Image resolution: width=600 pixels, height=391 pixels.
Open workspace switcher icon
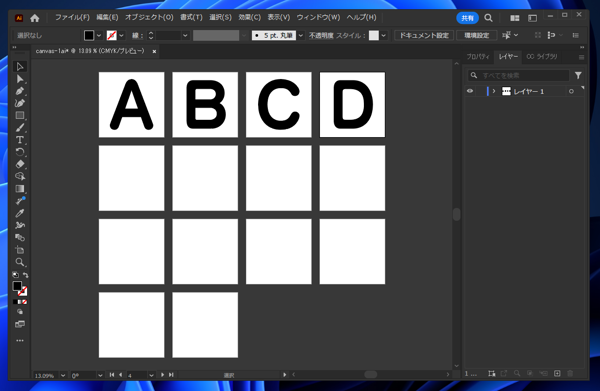[x=532, y=18]
